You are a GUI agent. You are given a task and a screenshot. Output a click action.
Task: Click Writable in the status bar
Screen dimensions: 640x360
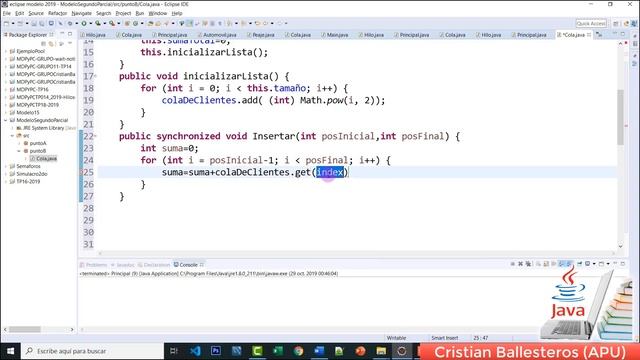(396, 338)
